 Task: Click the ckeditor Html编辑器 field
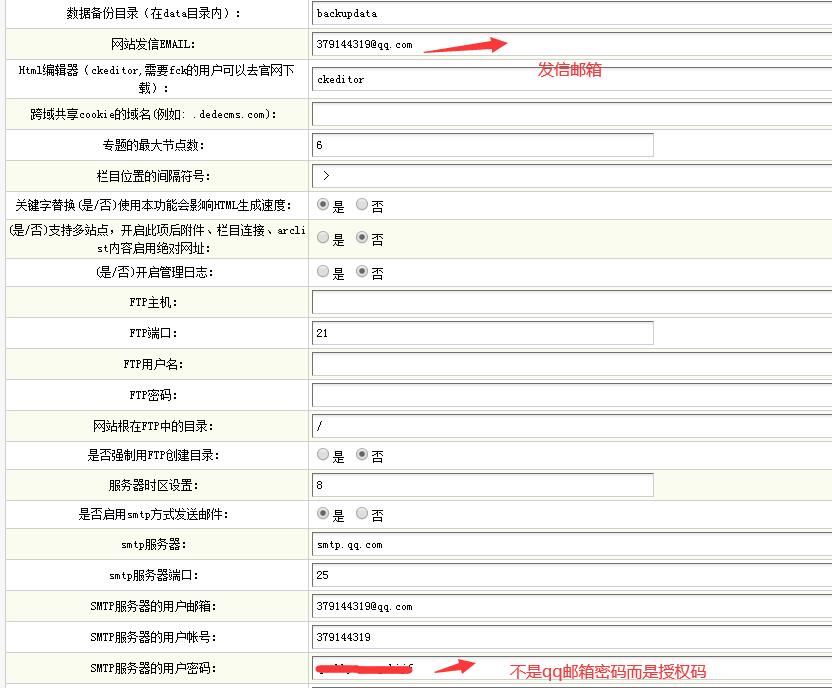tap(450, 79)
